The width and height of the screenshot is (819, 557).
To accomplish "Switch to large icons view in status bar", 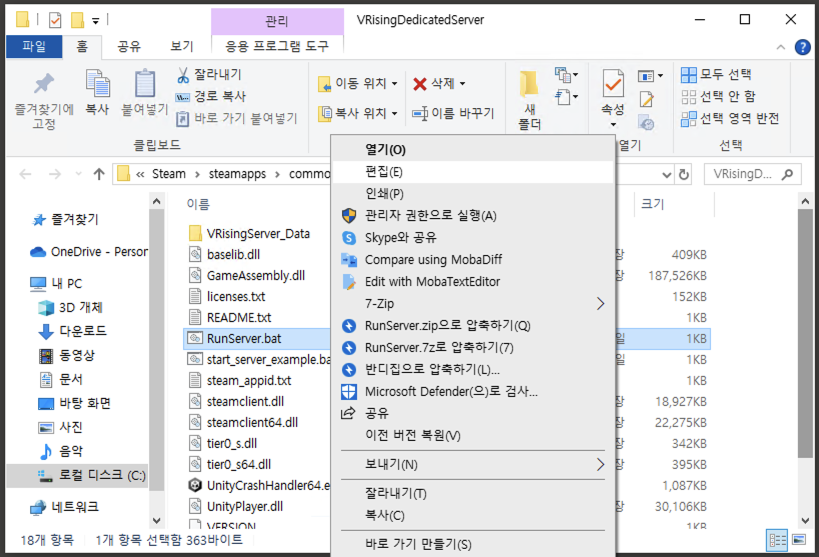I will [x=799, y=540].
